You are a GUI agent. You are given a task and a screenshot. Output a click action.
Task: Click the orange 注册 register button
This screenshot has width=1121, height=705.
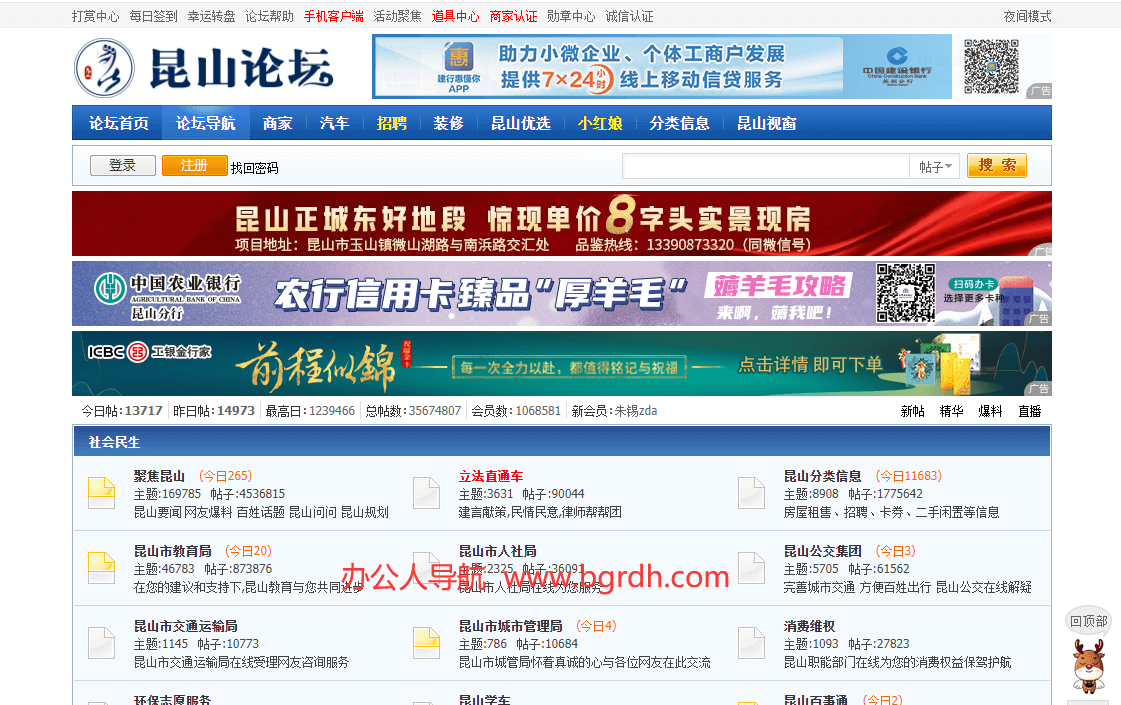point(194,165)
